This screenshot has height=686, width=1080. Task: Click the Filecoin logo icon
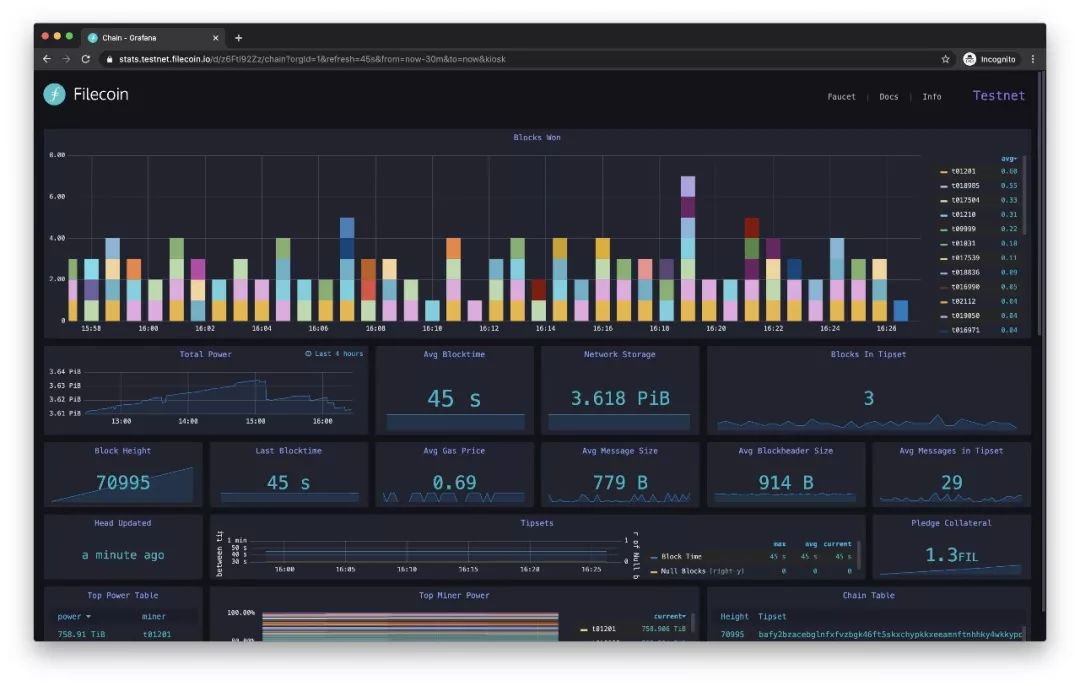(54, 94)
